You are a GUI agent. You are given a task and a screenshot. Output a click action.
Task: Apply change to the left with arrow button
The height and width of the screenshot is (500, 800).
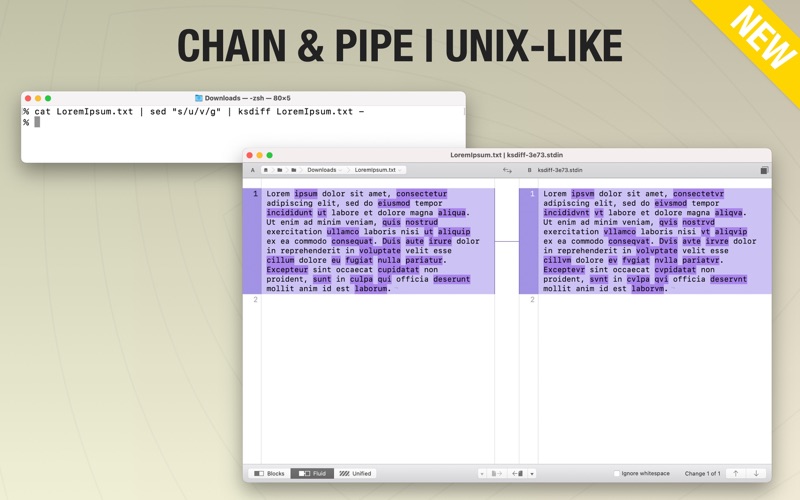[517, 474]
